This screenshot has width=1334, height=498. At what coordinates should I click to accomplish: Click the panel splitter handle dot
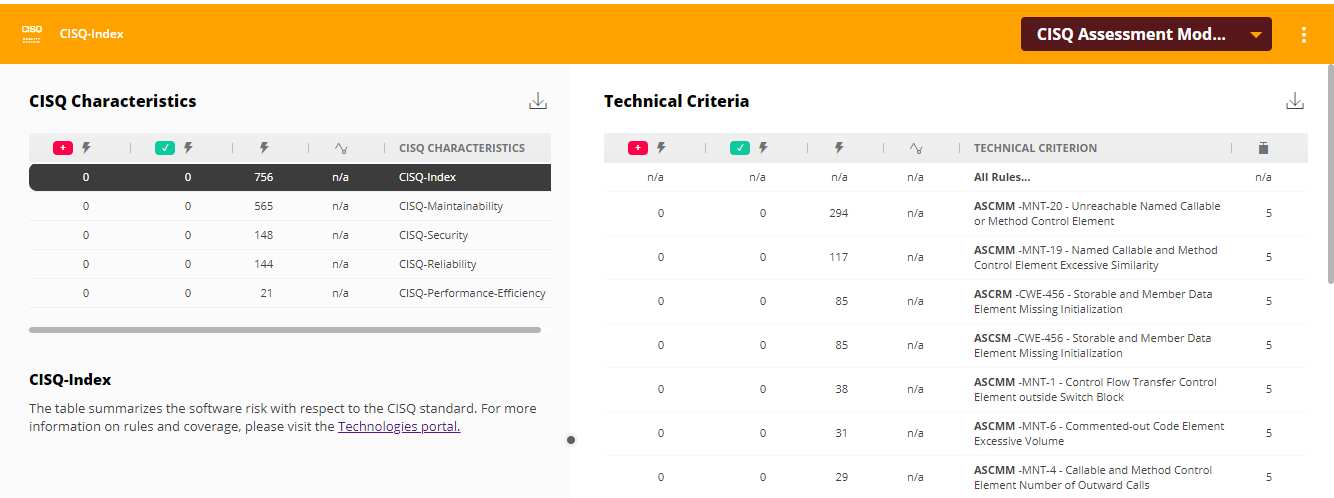[571, 439]
